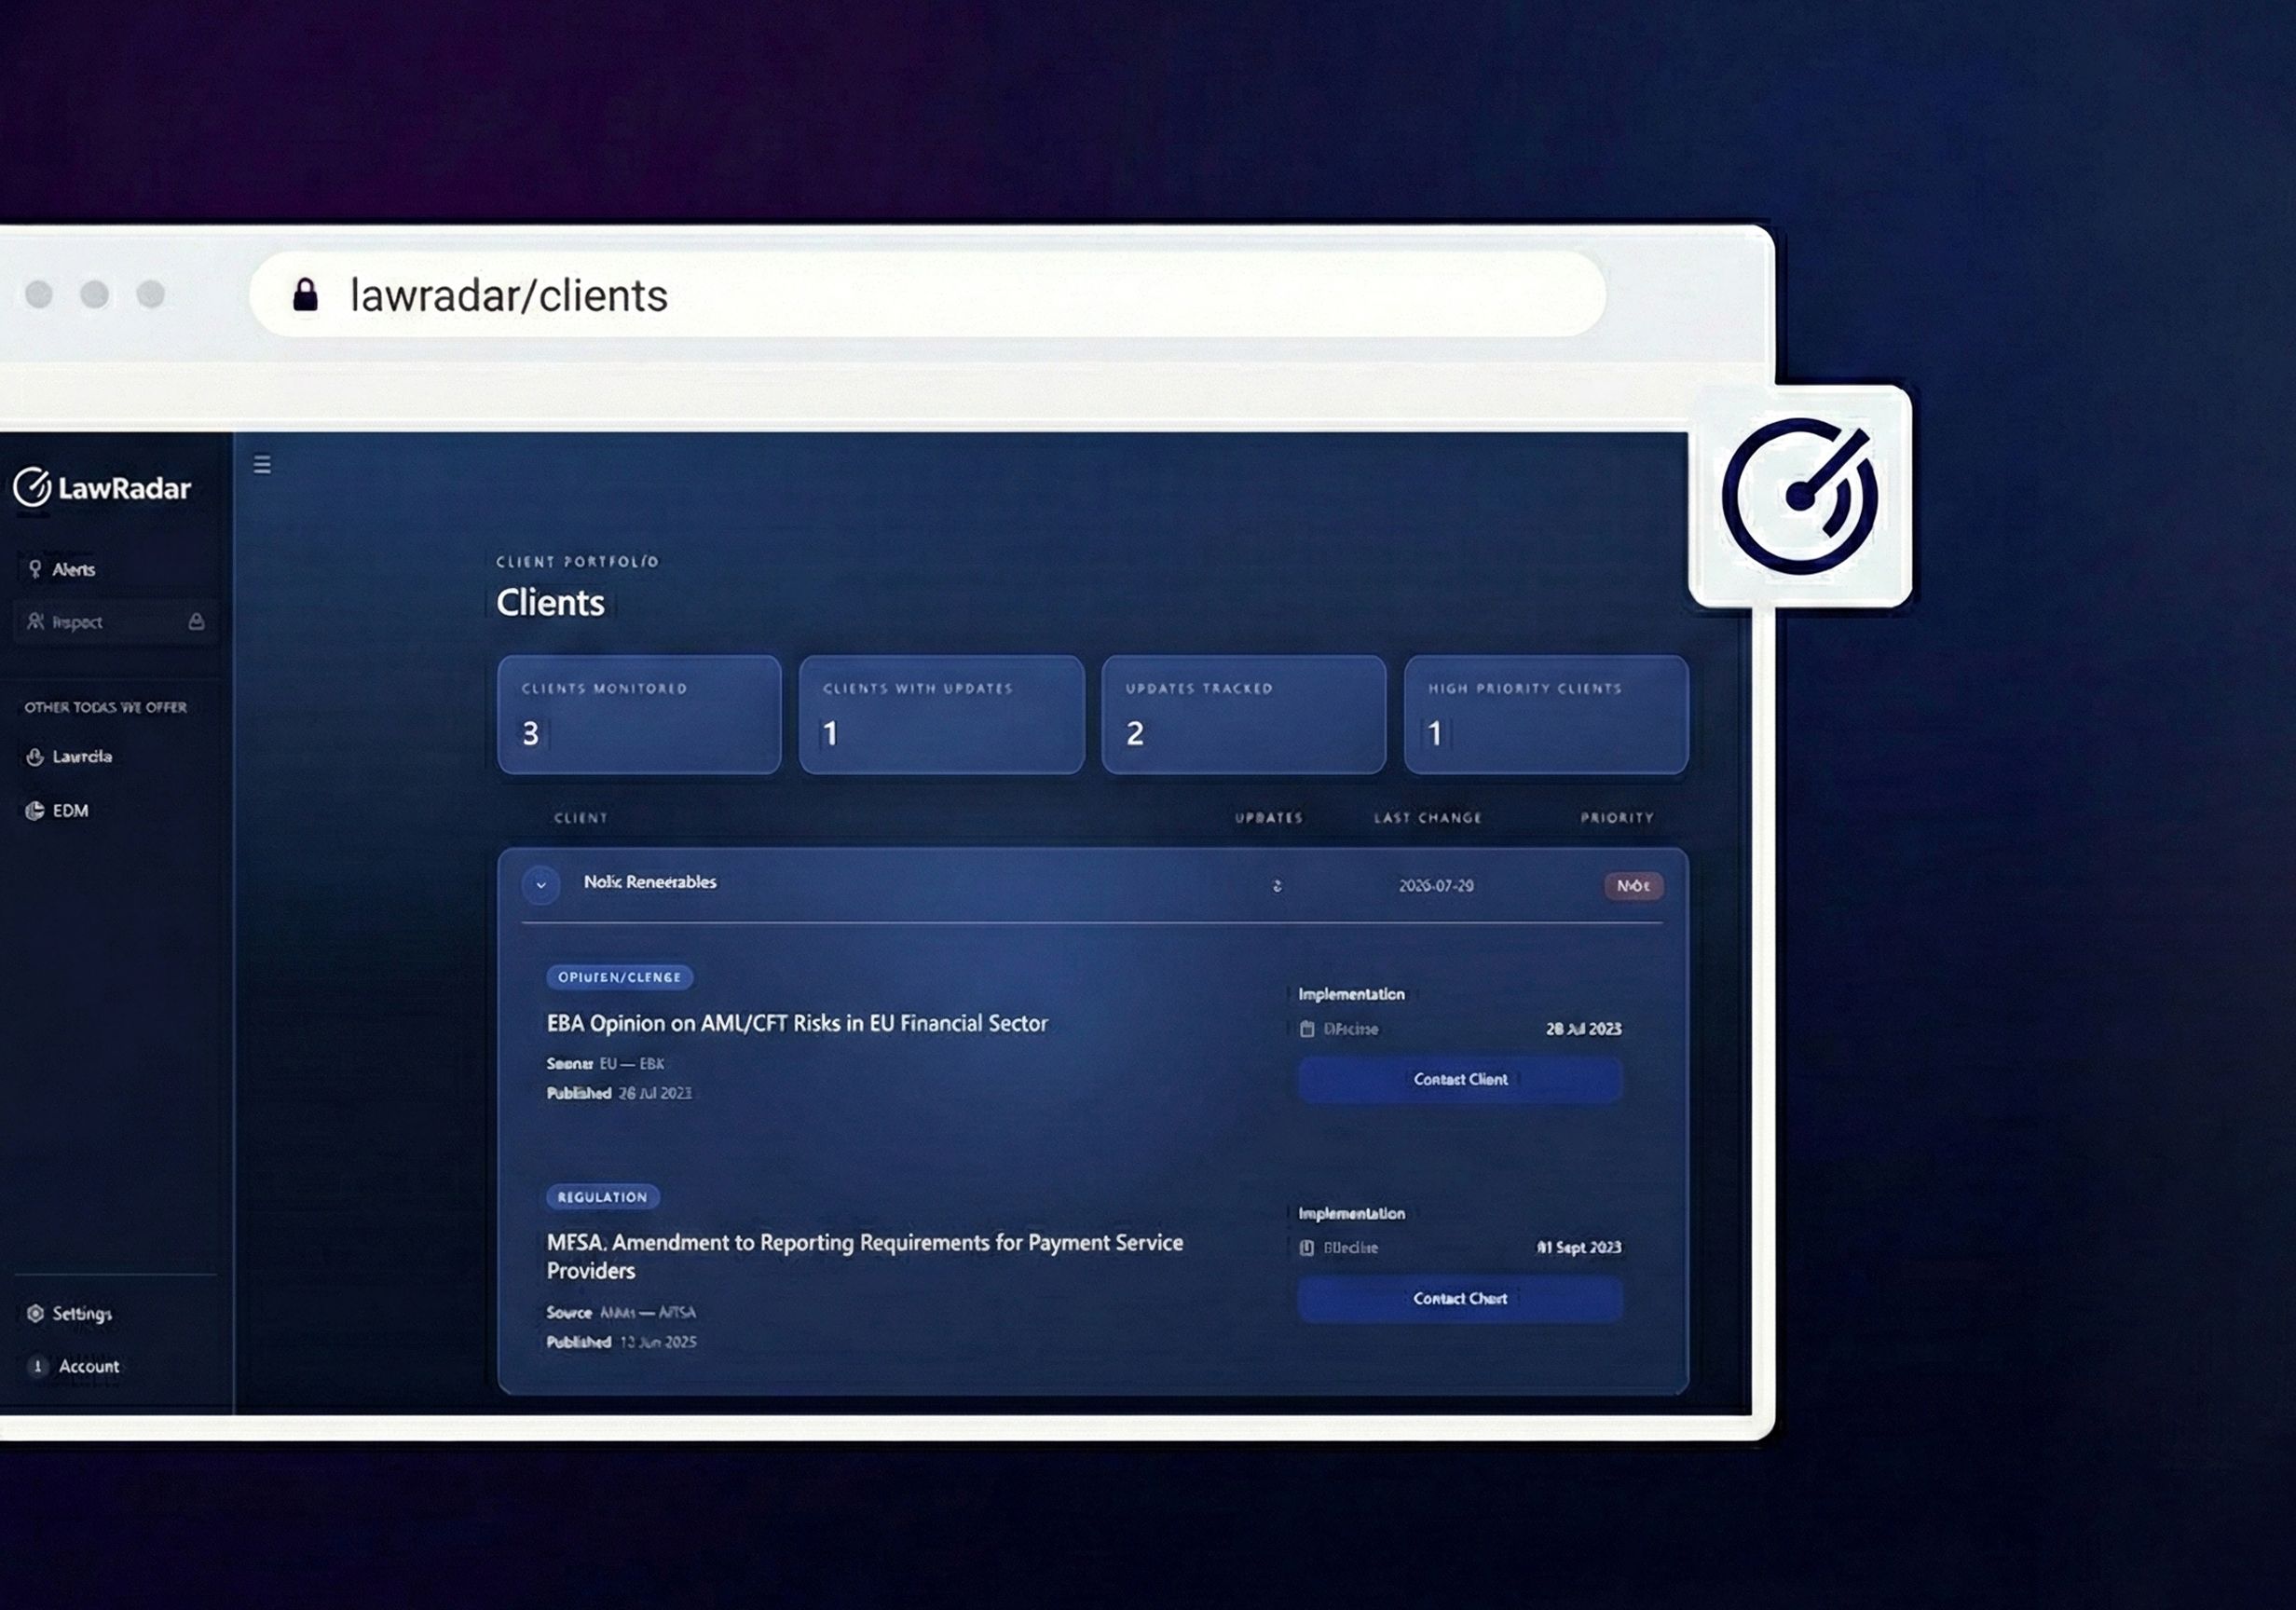Screen dimensions: 2296x1610
Task: Click the padlock icon in the address bar
Action: coord(305,294)
